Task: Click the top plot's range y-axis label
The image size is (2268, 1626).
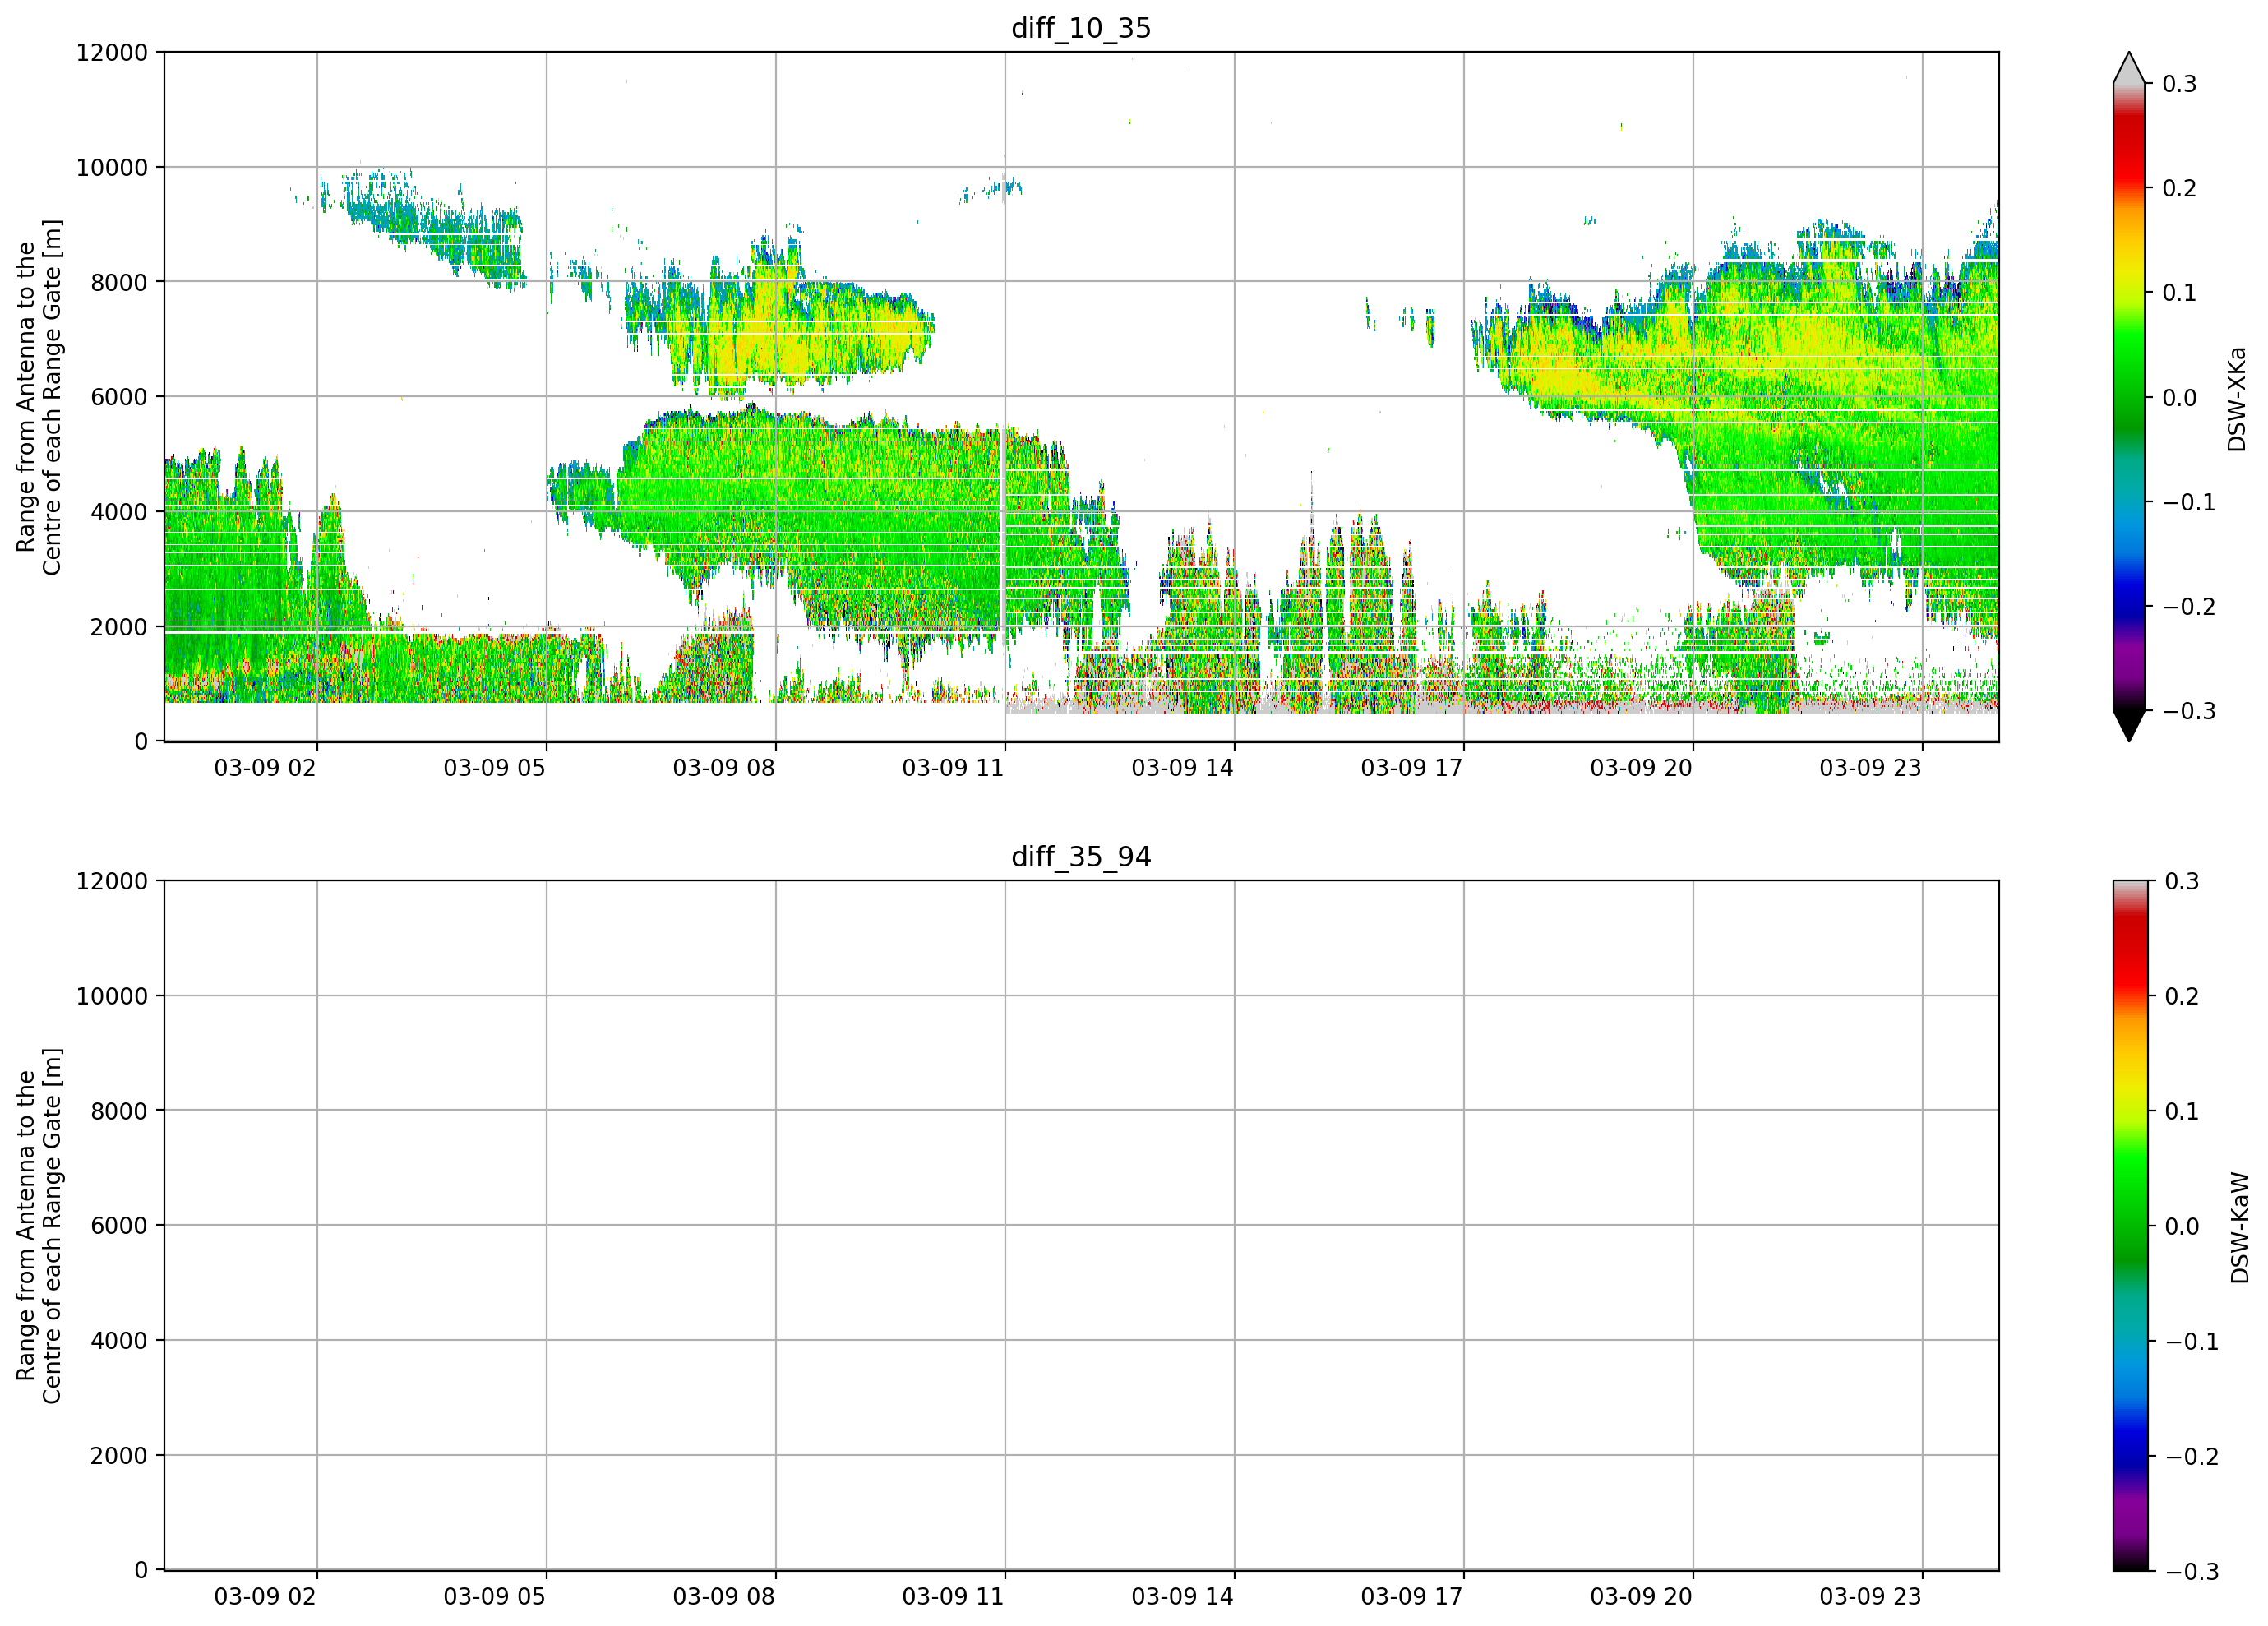Action: tap(39, 398)
